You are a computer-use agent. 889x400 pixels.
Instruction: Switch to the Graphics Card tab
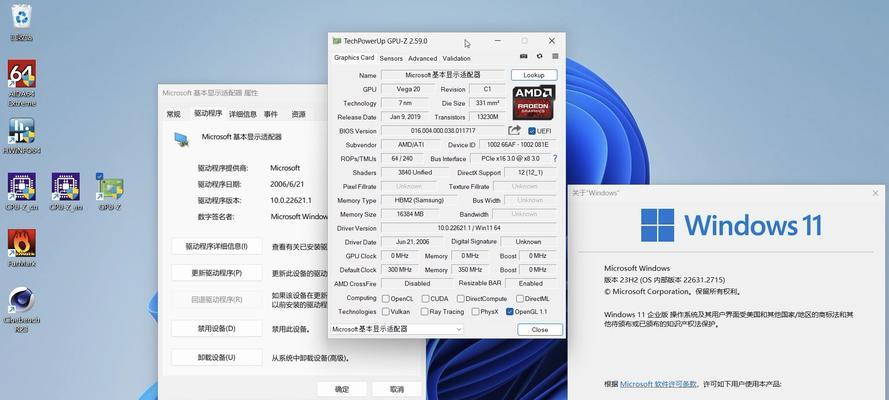point(354,58)
